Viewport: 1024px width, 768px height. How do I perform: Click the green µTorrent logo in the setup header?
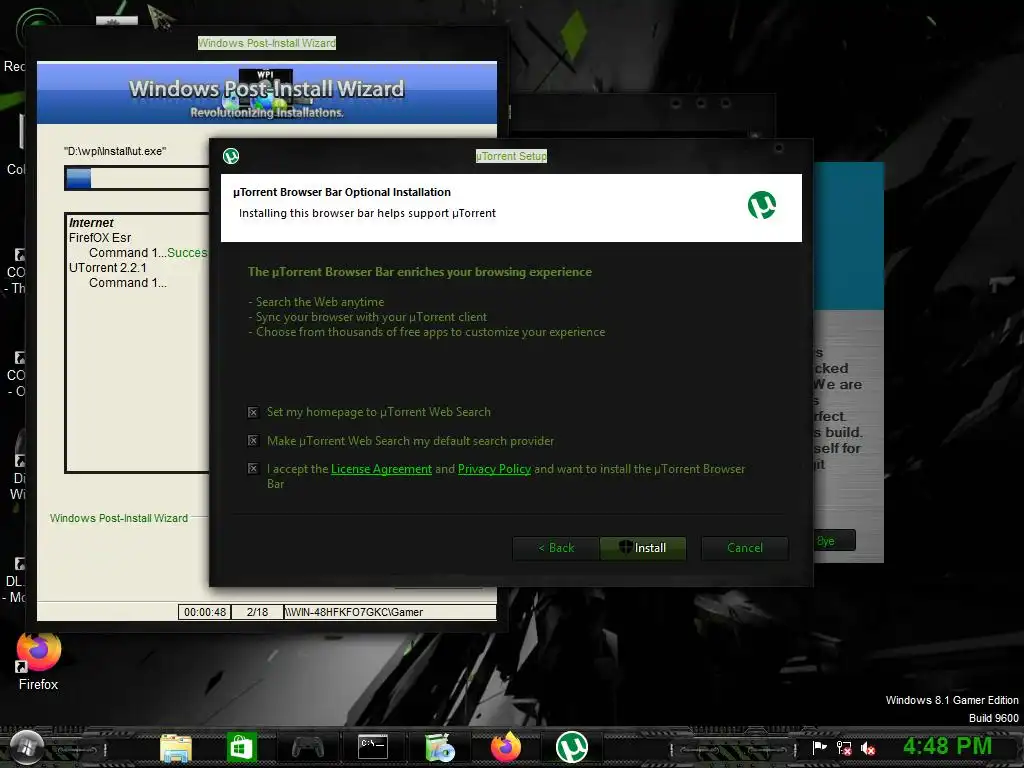[761, 205]
